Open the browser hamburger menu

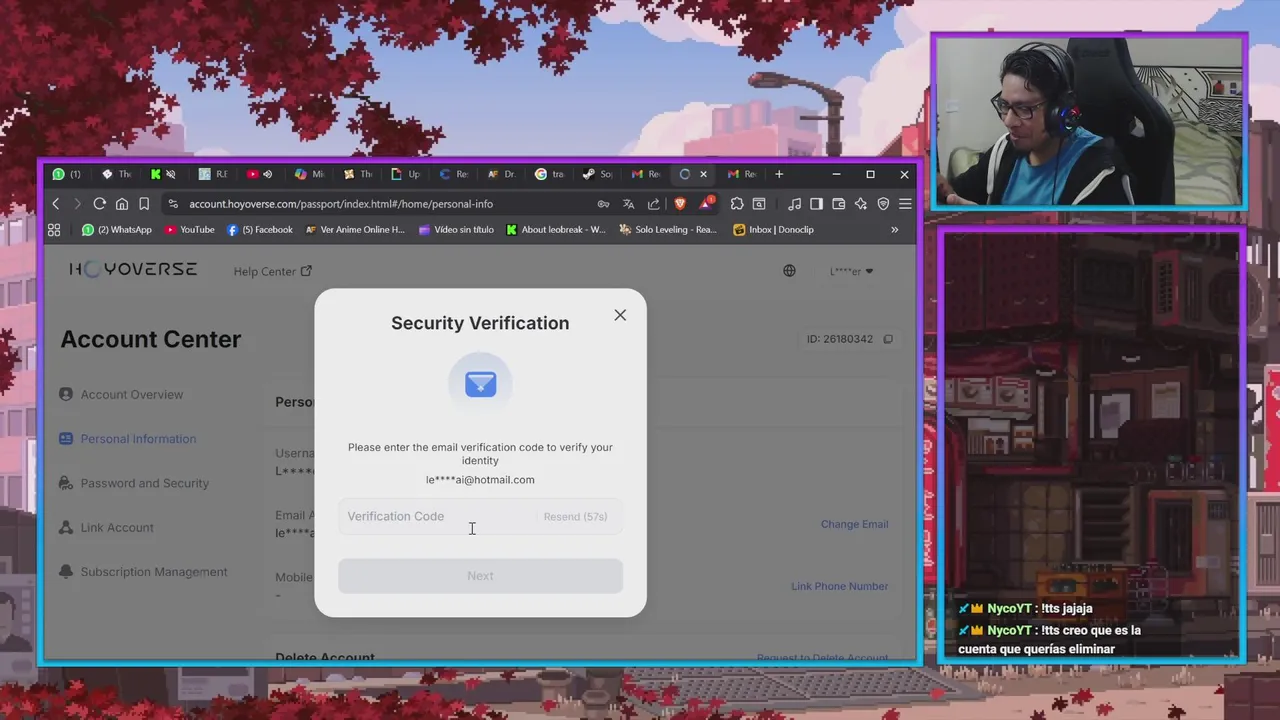tap(905, 204)
